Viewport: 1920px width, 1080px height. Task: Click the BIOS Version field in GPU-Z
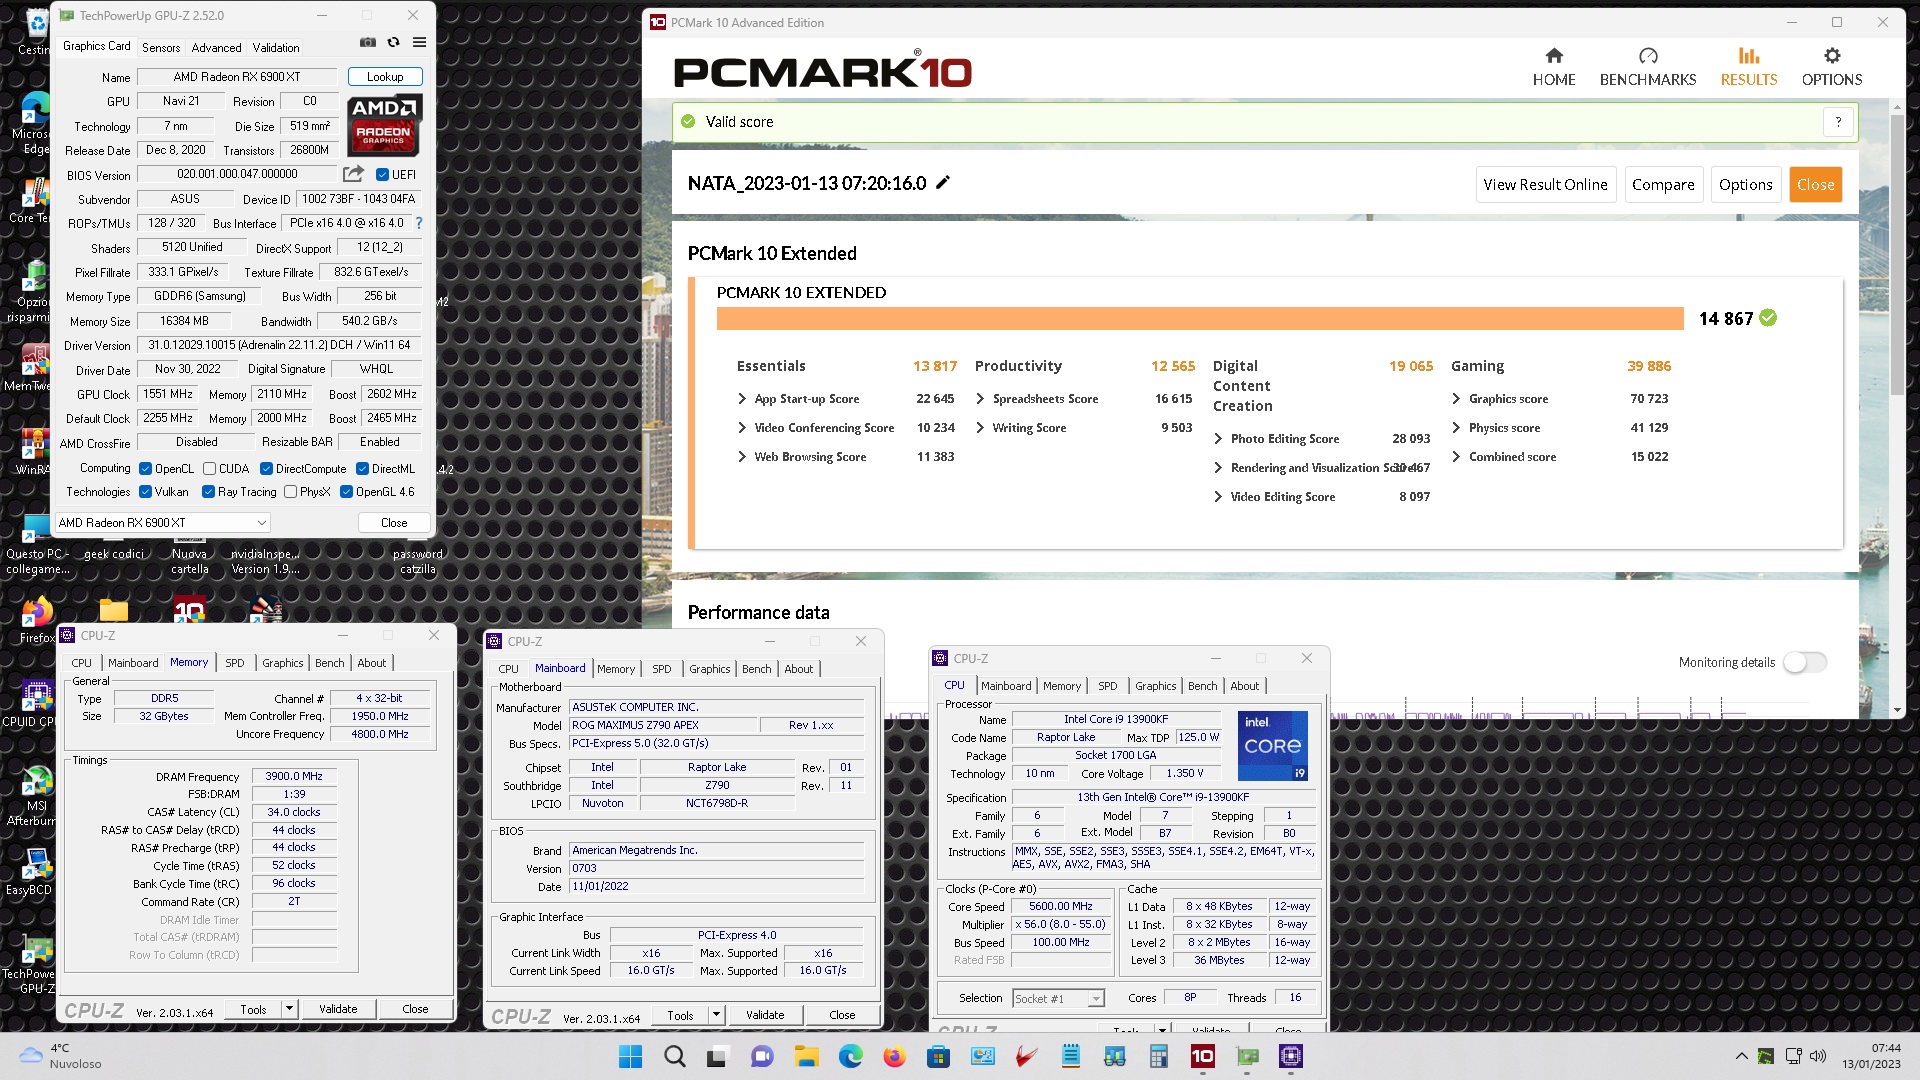(x=237, y=174)
